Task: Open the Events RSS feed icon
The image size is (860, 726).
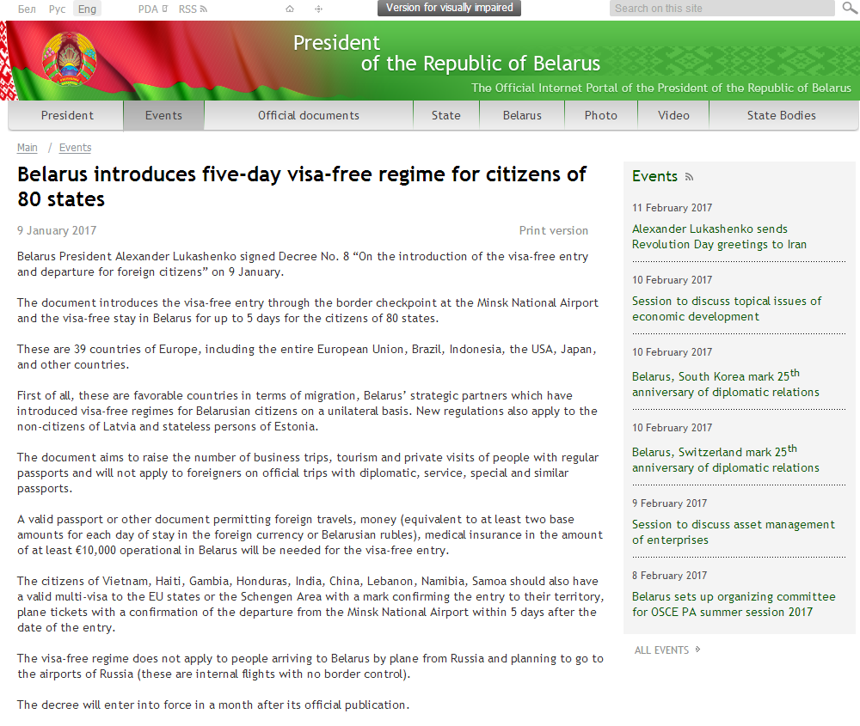Action: [689, 177]
